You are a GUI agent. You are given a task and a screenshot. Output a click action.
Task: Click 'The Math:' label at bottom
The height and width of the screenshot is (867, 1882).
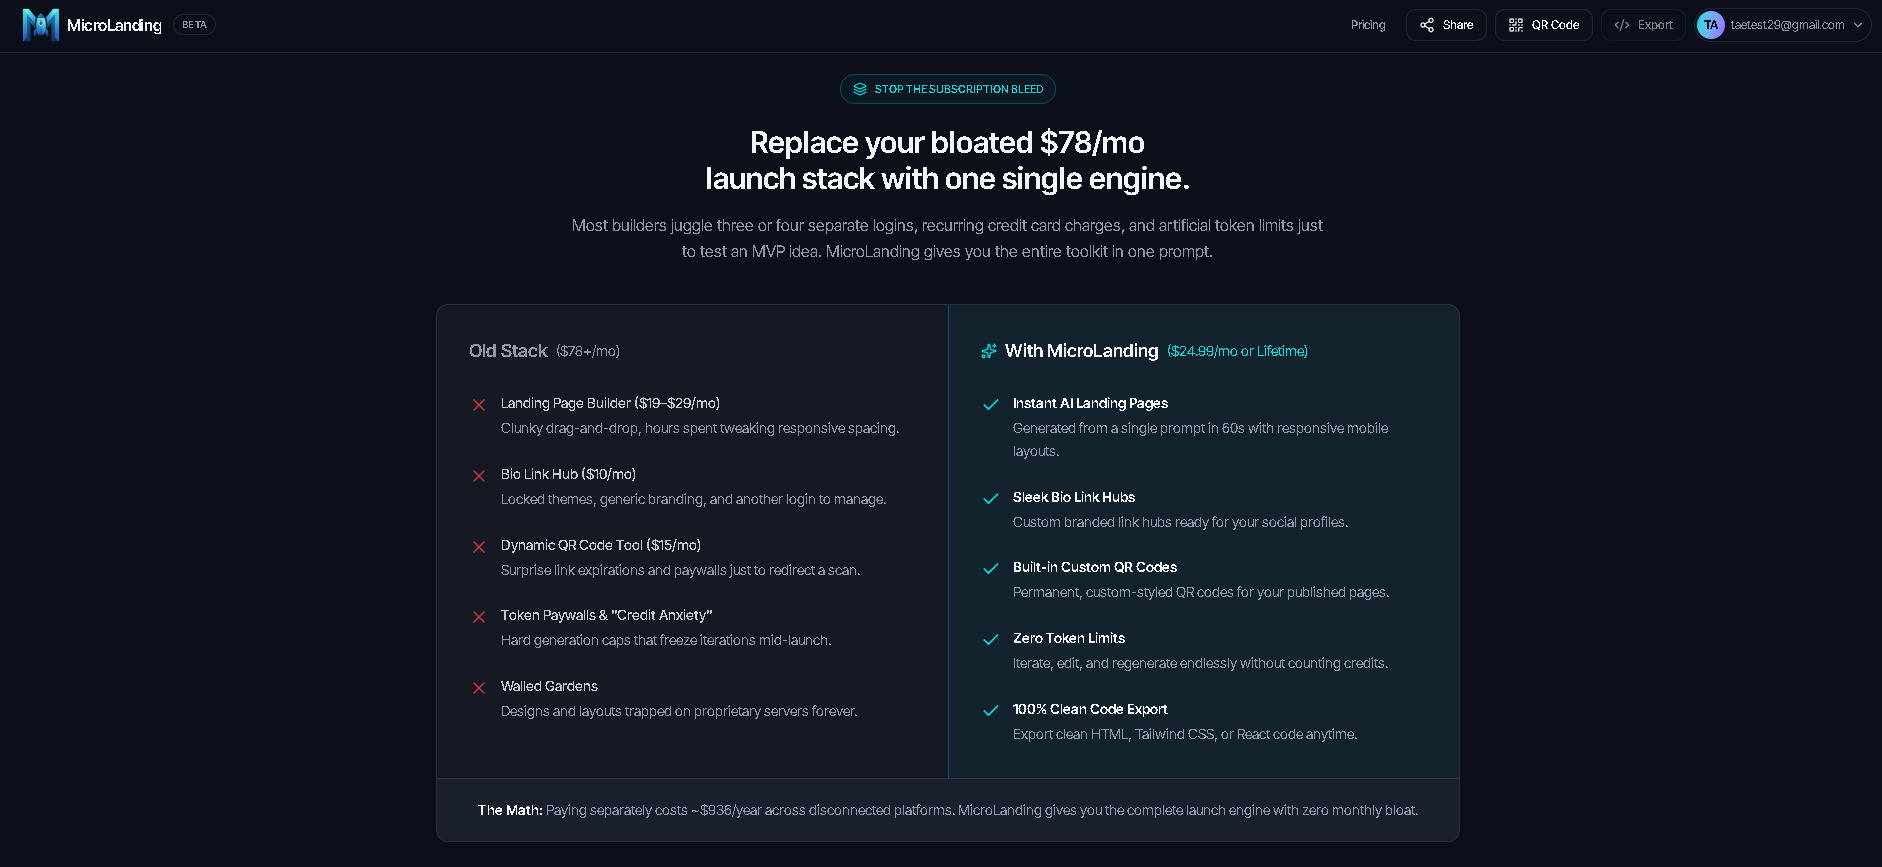click(510, 810)
